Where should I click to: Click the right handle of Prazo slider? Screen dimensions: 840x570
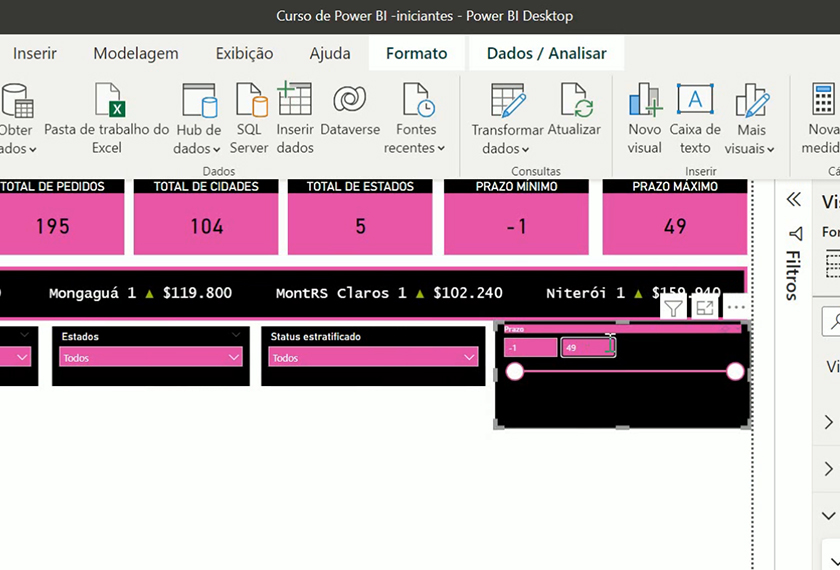pyautogui.click(x=735, y=372)
